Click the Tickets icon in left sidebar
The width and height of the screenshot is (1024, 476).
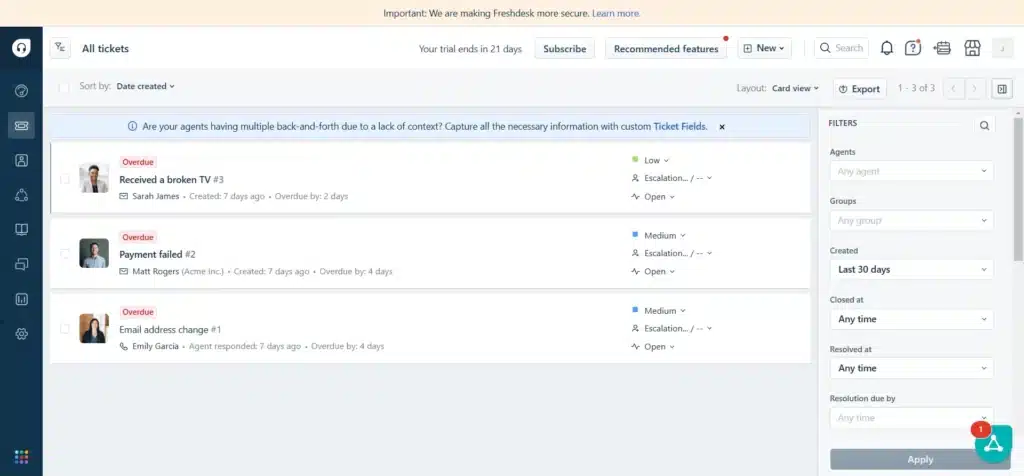click(21, 125)
